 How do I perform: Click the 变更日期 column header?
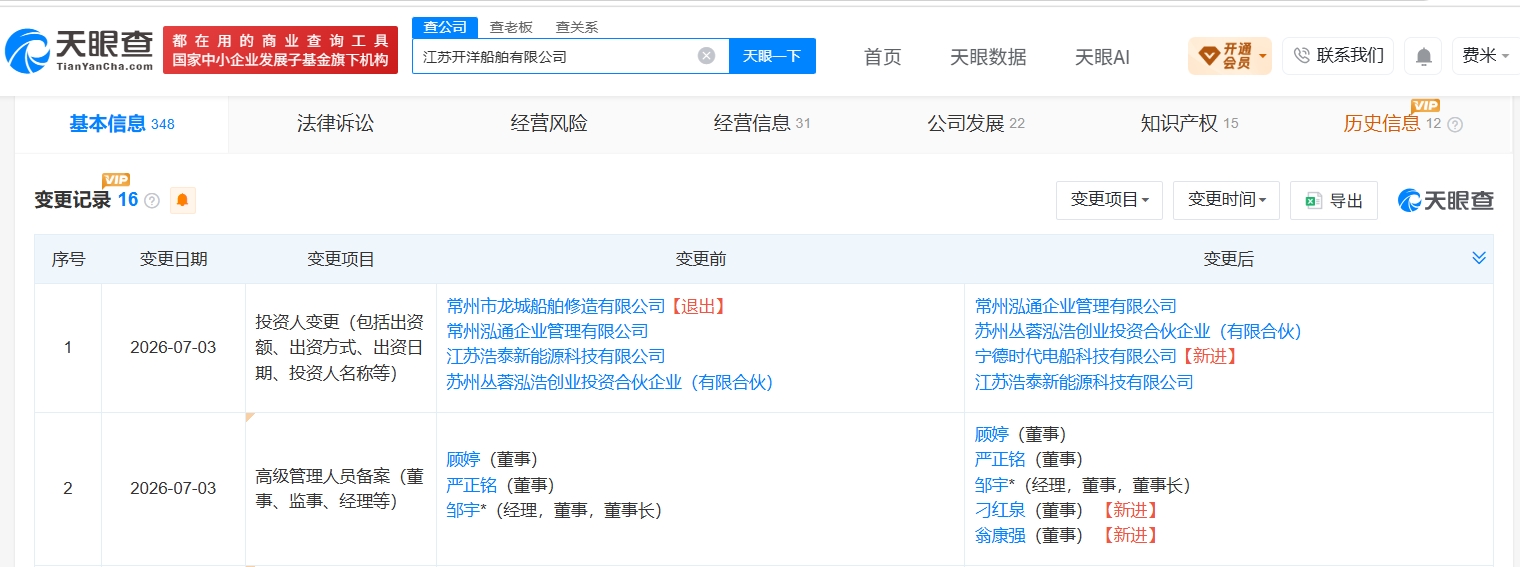point(173,259)
